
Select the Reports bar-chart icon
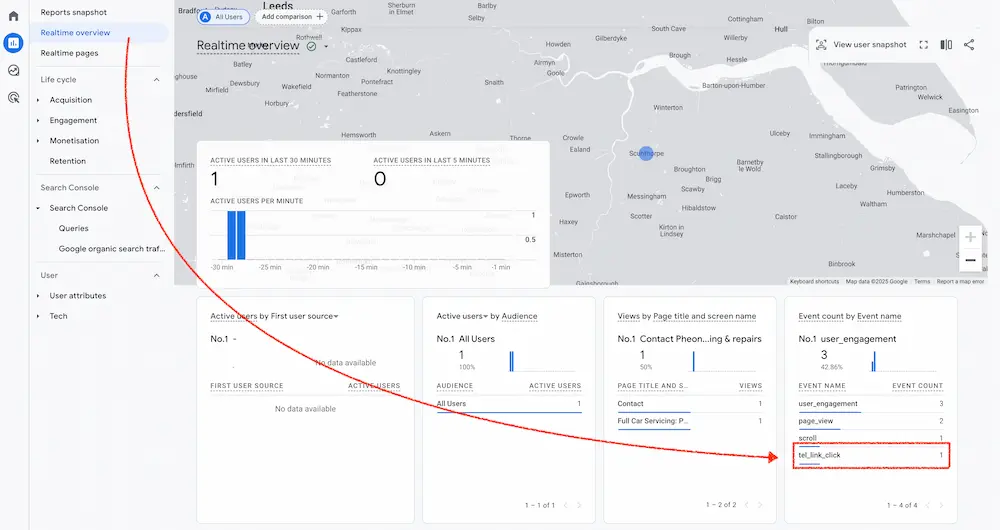13,43
